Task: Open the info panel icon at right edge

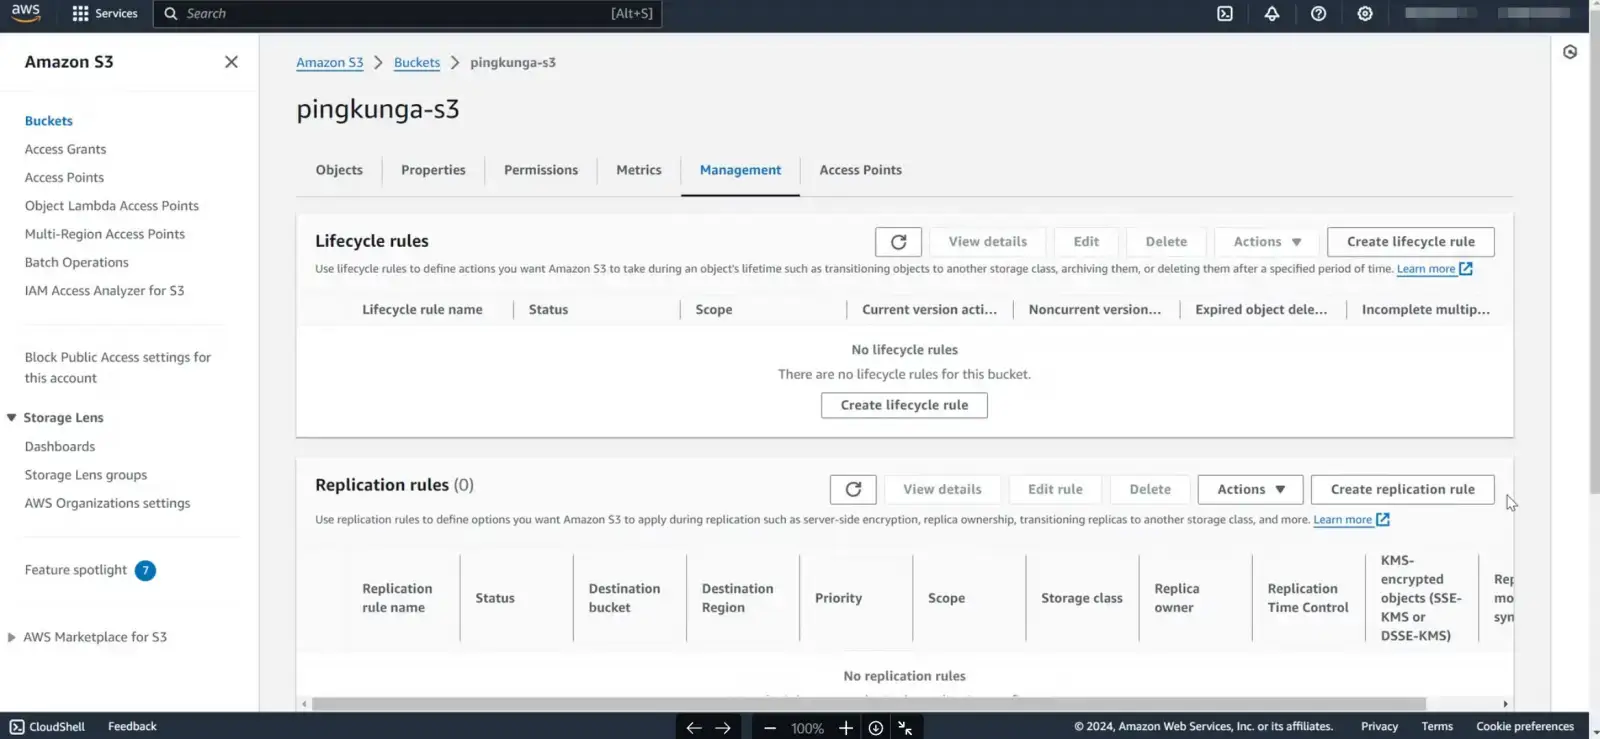Action: pos(1570,52)
